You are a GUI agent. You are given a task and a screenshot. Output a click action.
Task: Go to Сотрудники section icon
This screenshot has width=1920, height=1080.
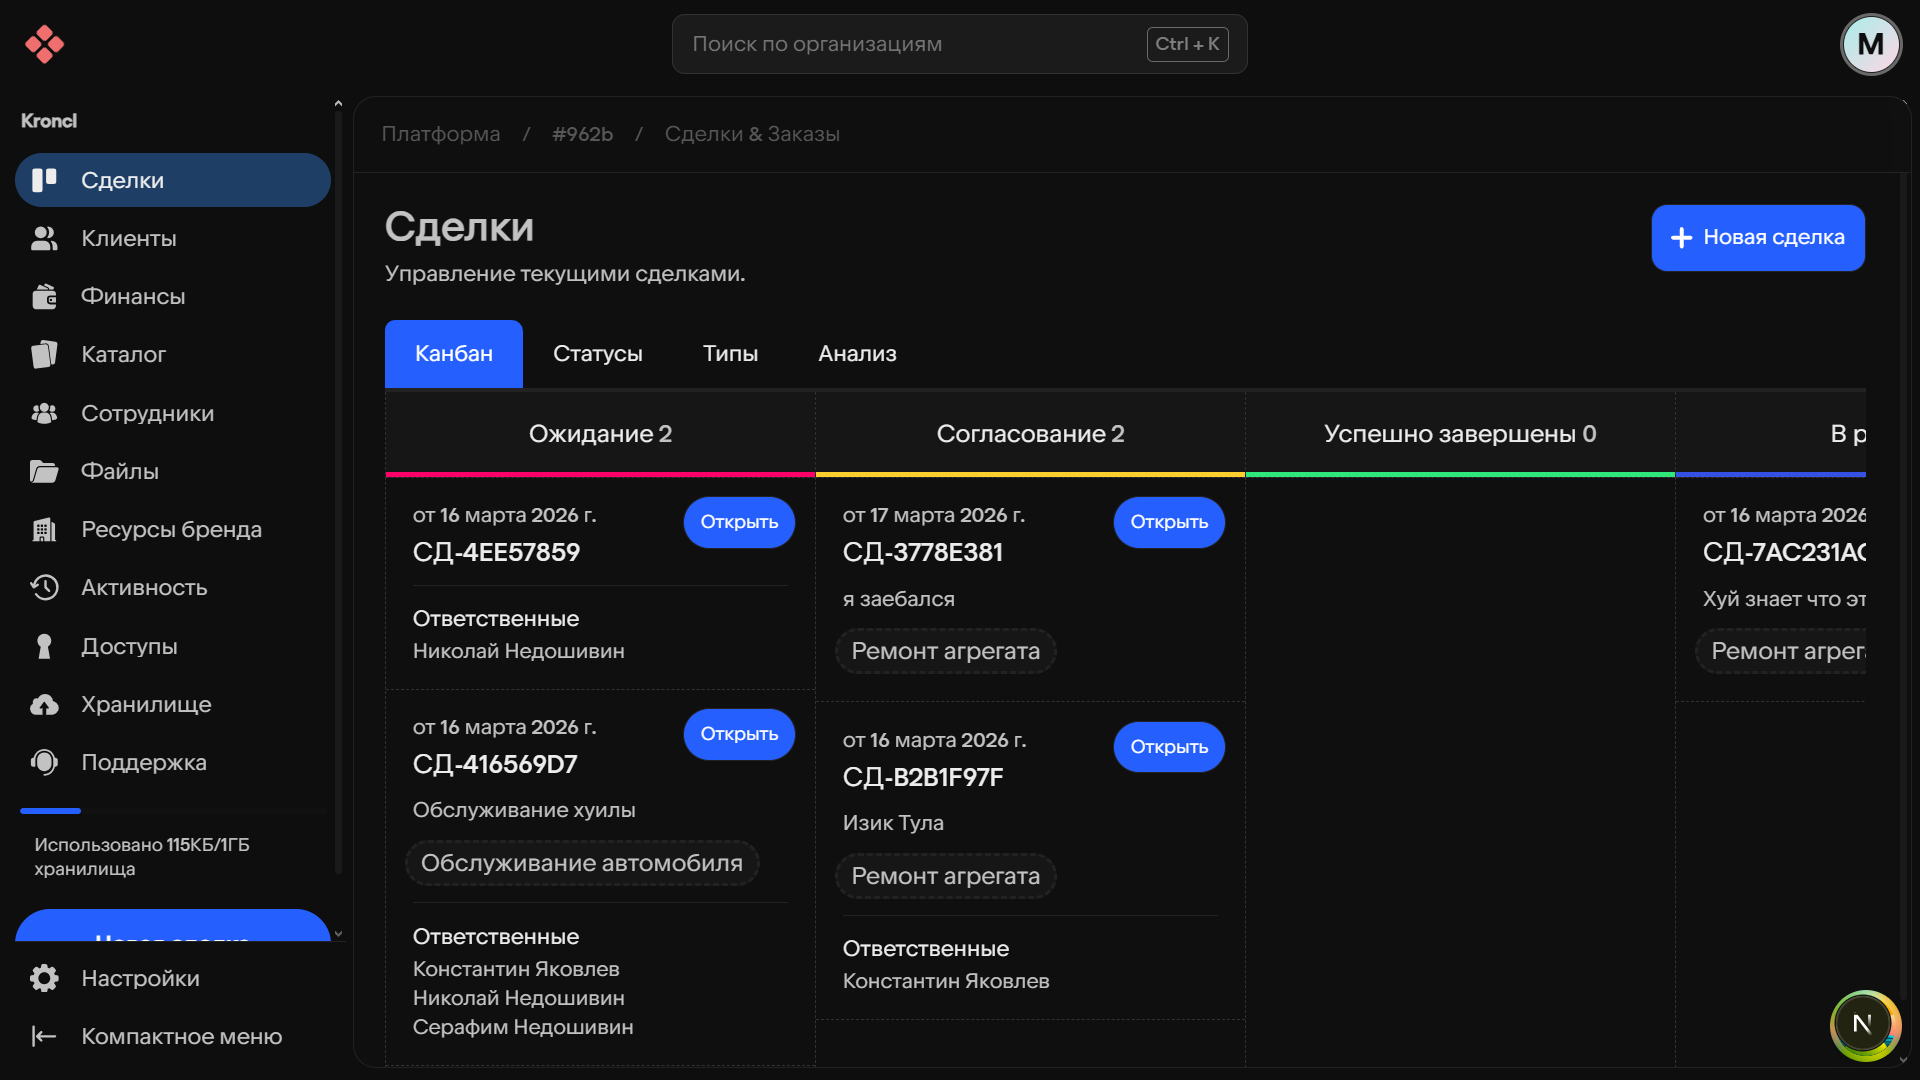(44, 413)
